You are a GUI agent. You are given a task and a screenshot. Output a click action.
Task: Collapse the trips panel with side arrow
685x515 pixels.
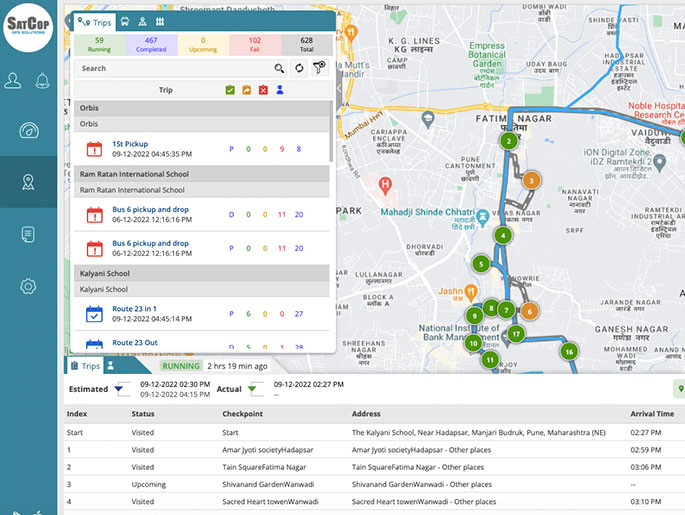pos(339,88)
